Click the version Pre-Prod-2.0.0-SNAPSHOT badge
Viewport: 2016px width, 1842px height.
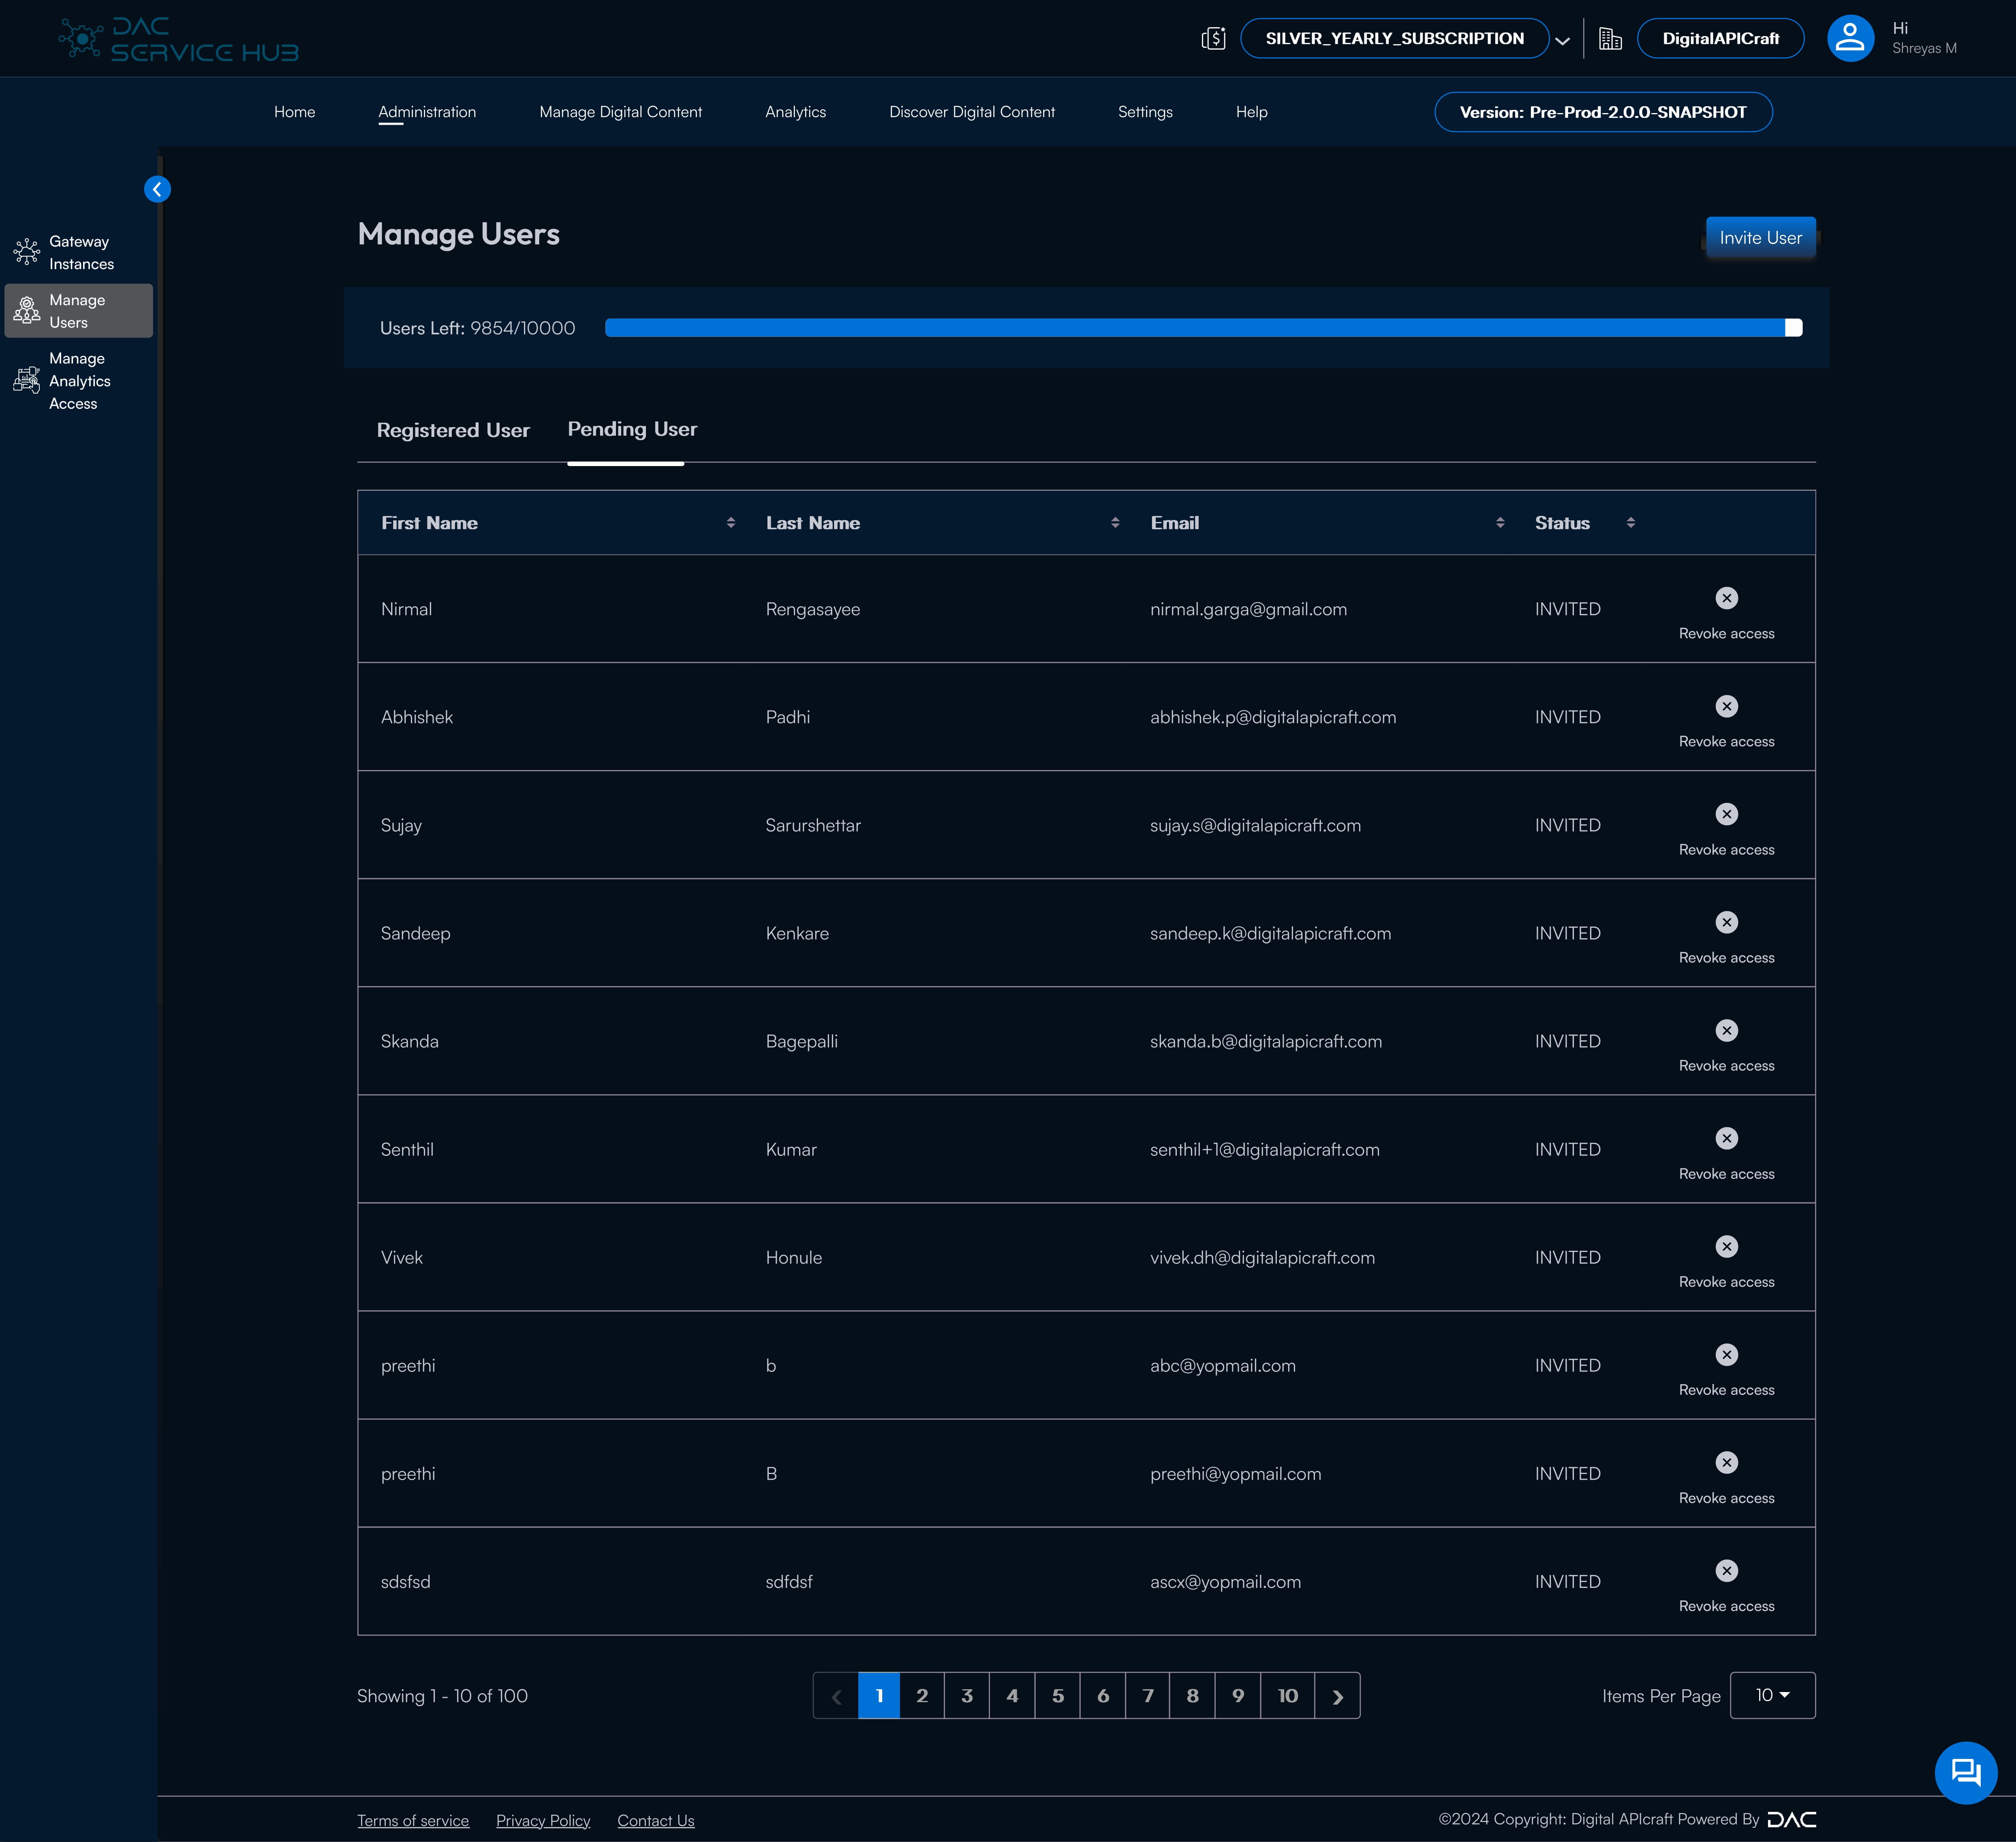click(x=1603, y=112)
